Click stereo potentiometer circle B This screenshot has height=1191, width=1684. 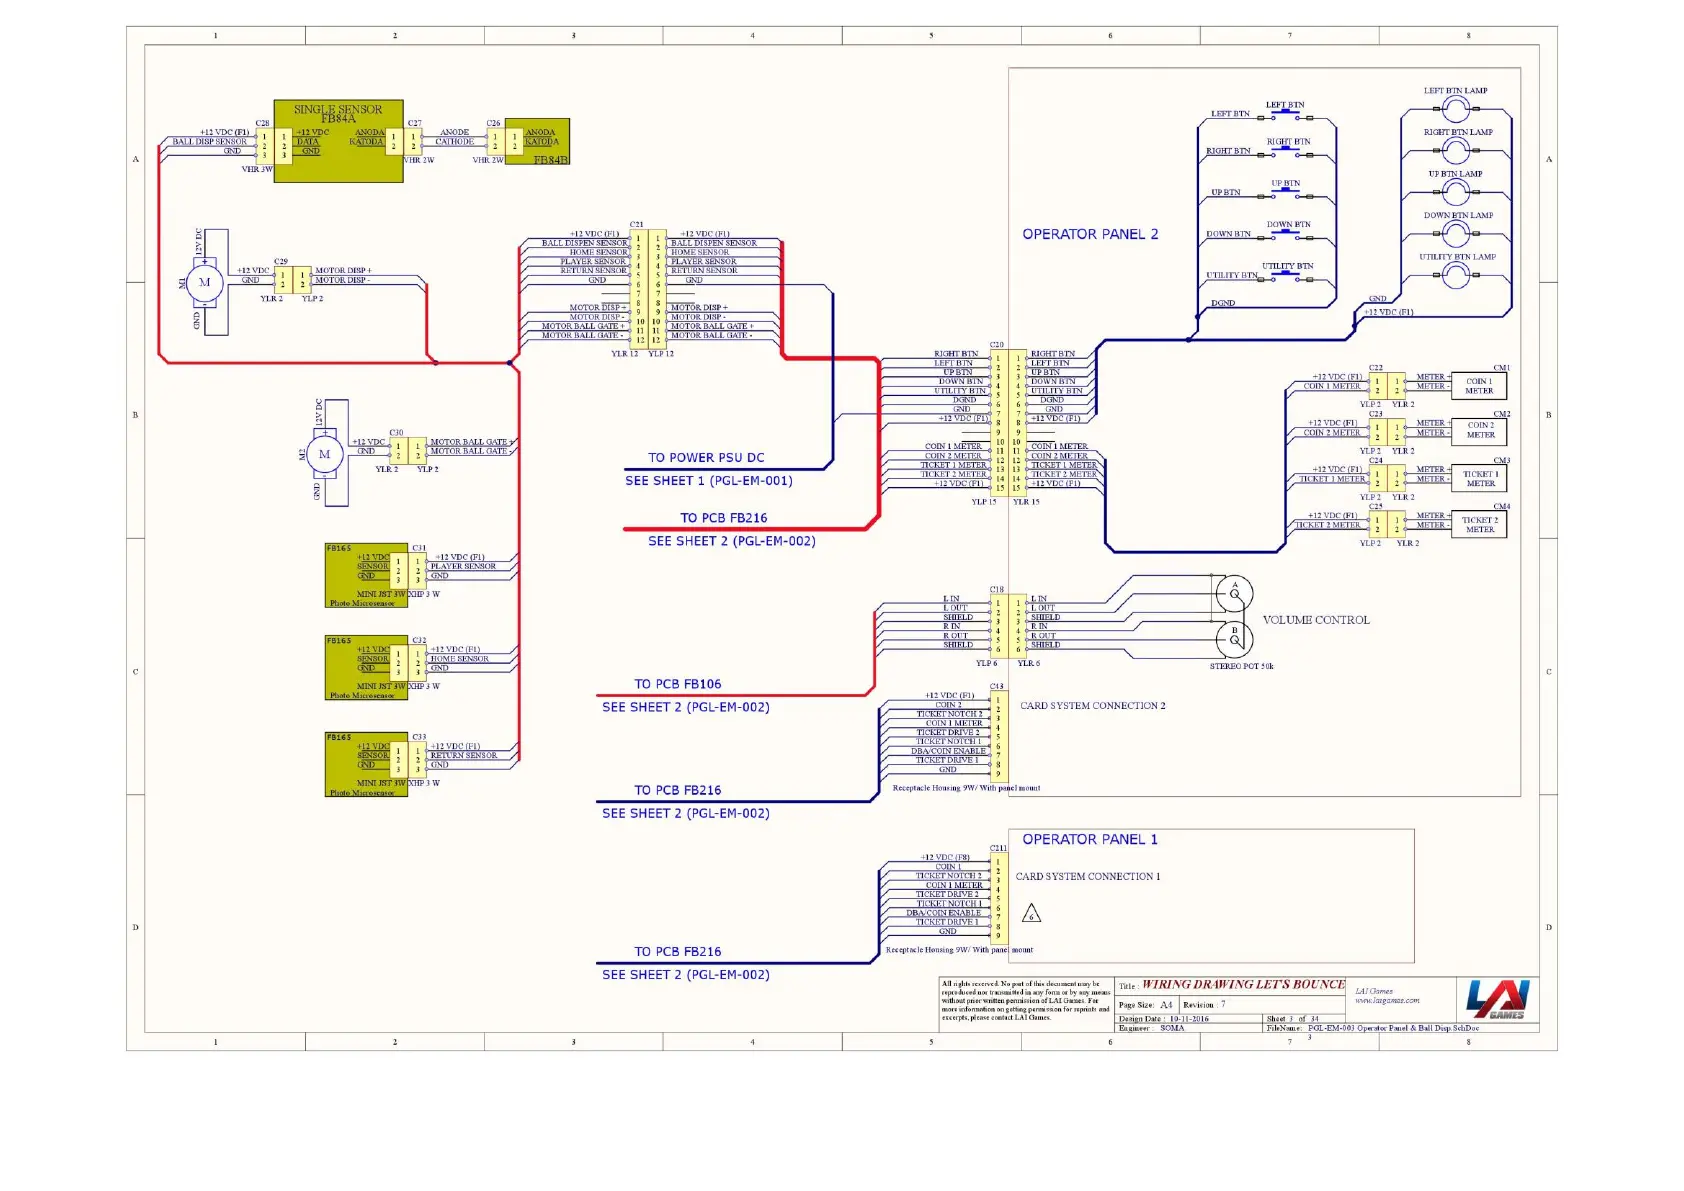pos(1234,638)
